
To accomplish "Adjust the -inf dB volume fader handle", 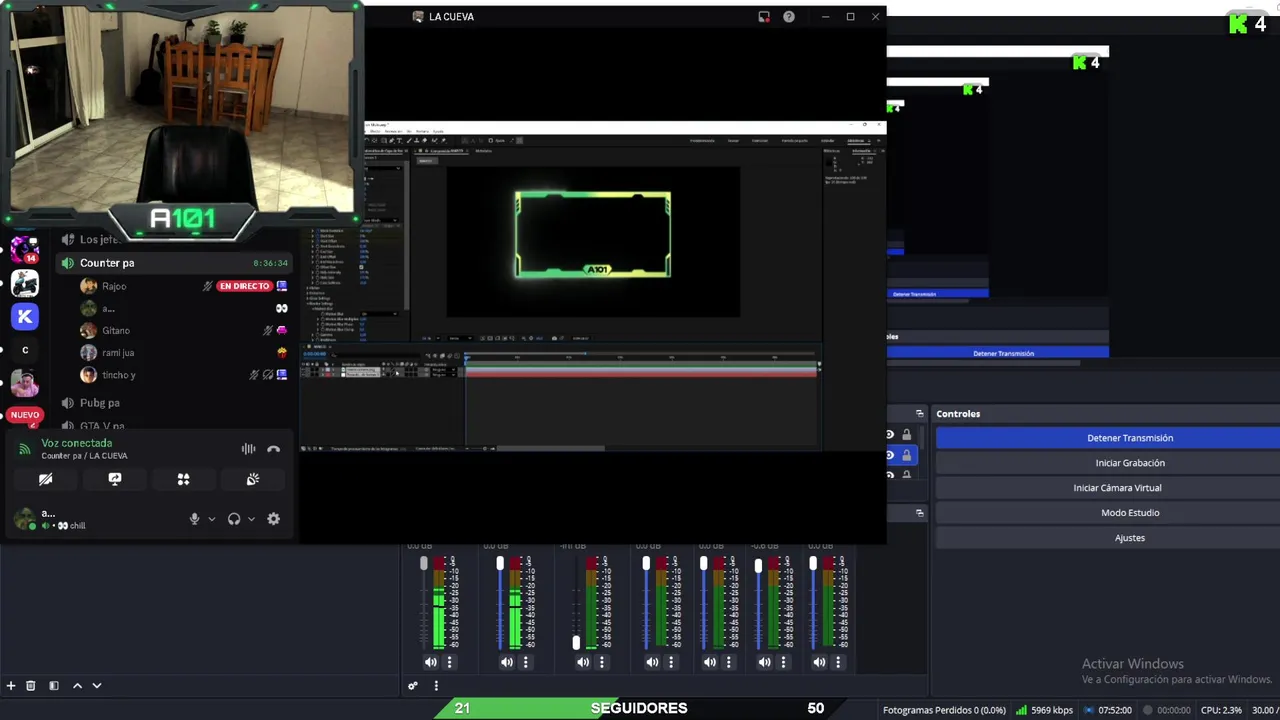I will coord(575,643).
